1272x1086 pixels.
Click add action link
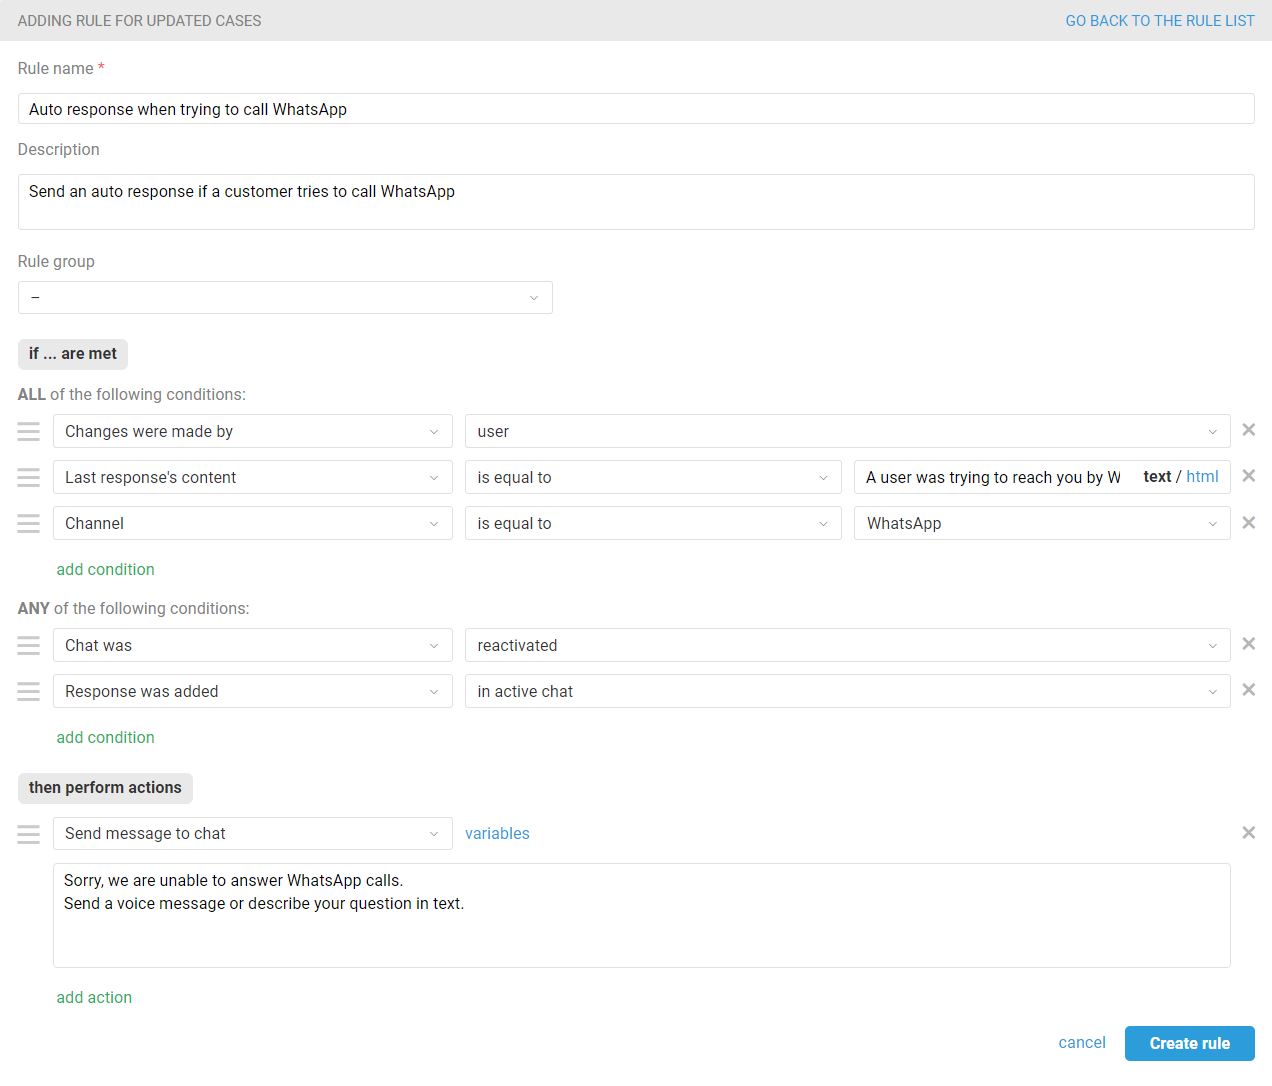94,997
